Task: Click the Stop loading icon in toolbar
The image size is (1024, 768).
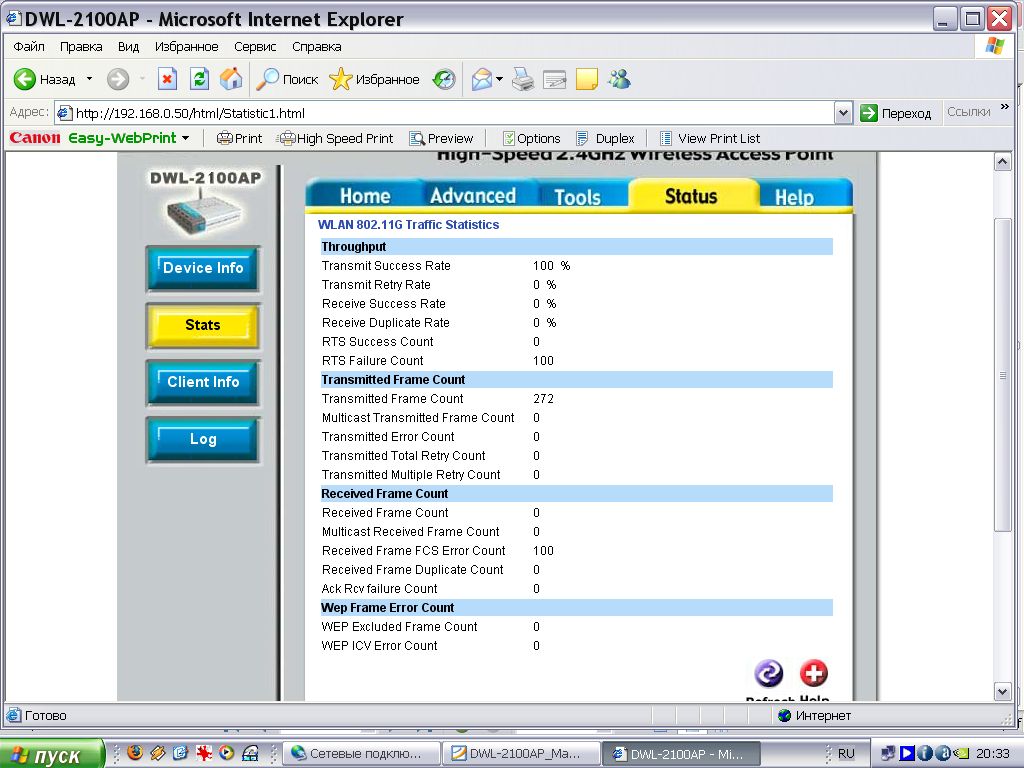Action: pos(168,79)
